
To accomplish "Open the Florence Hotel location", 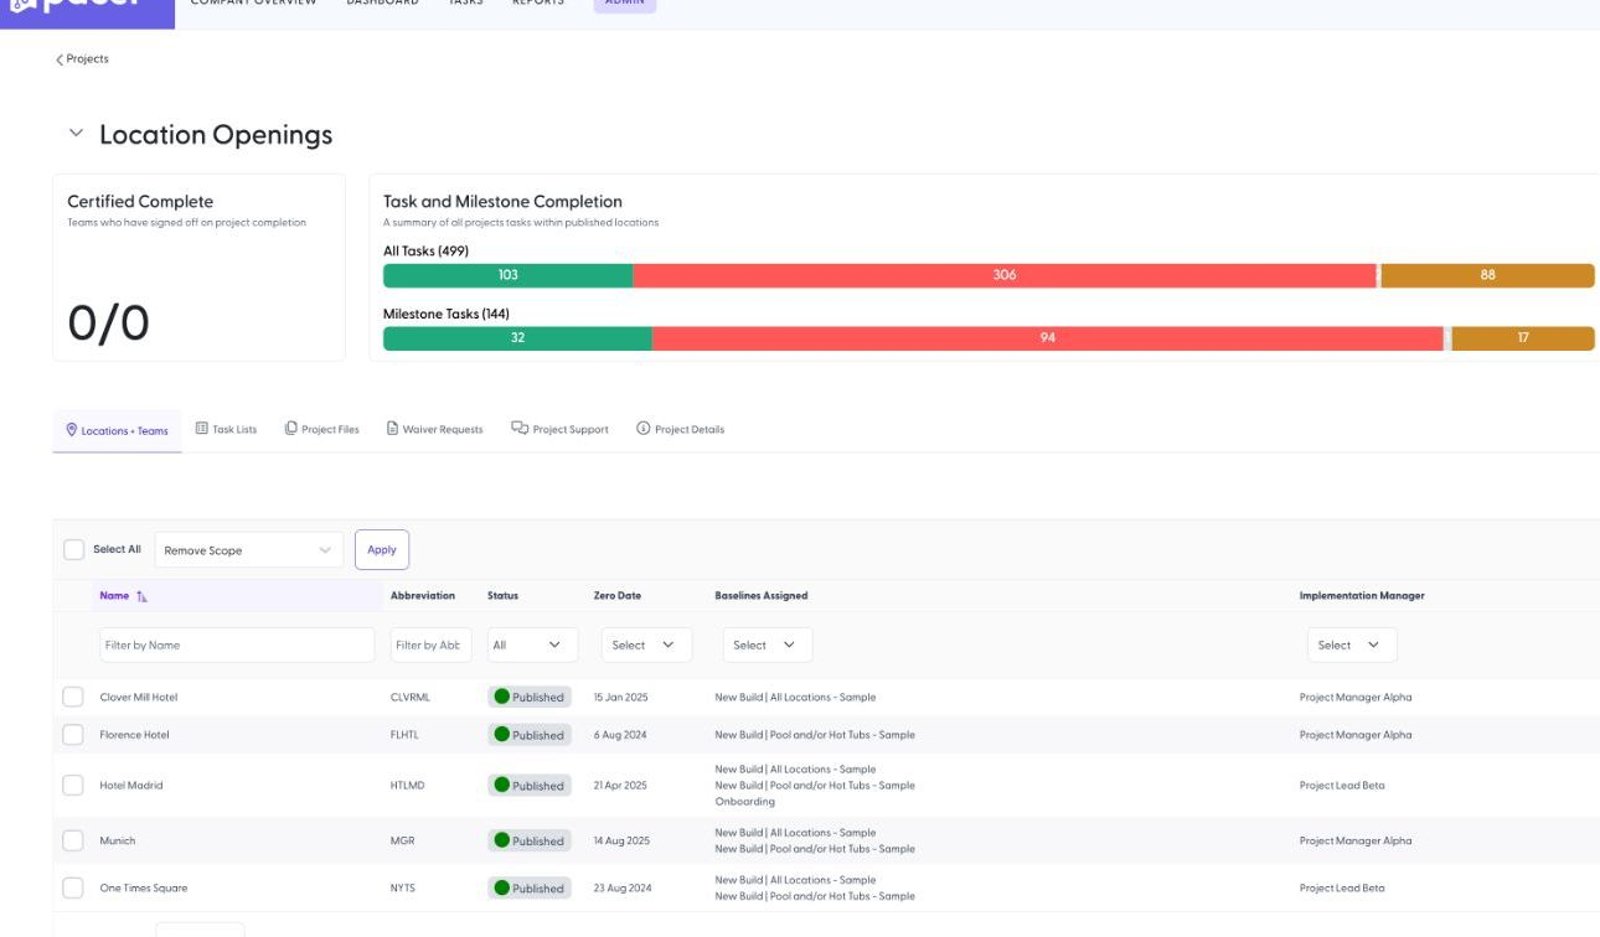I will click(135, 735).
